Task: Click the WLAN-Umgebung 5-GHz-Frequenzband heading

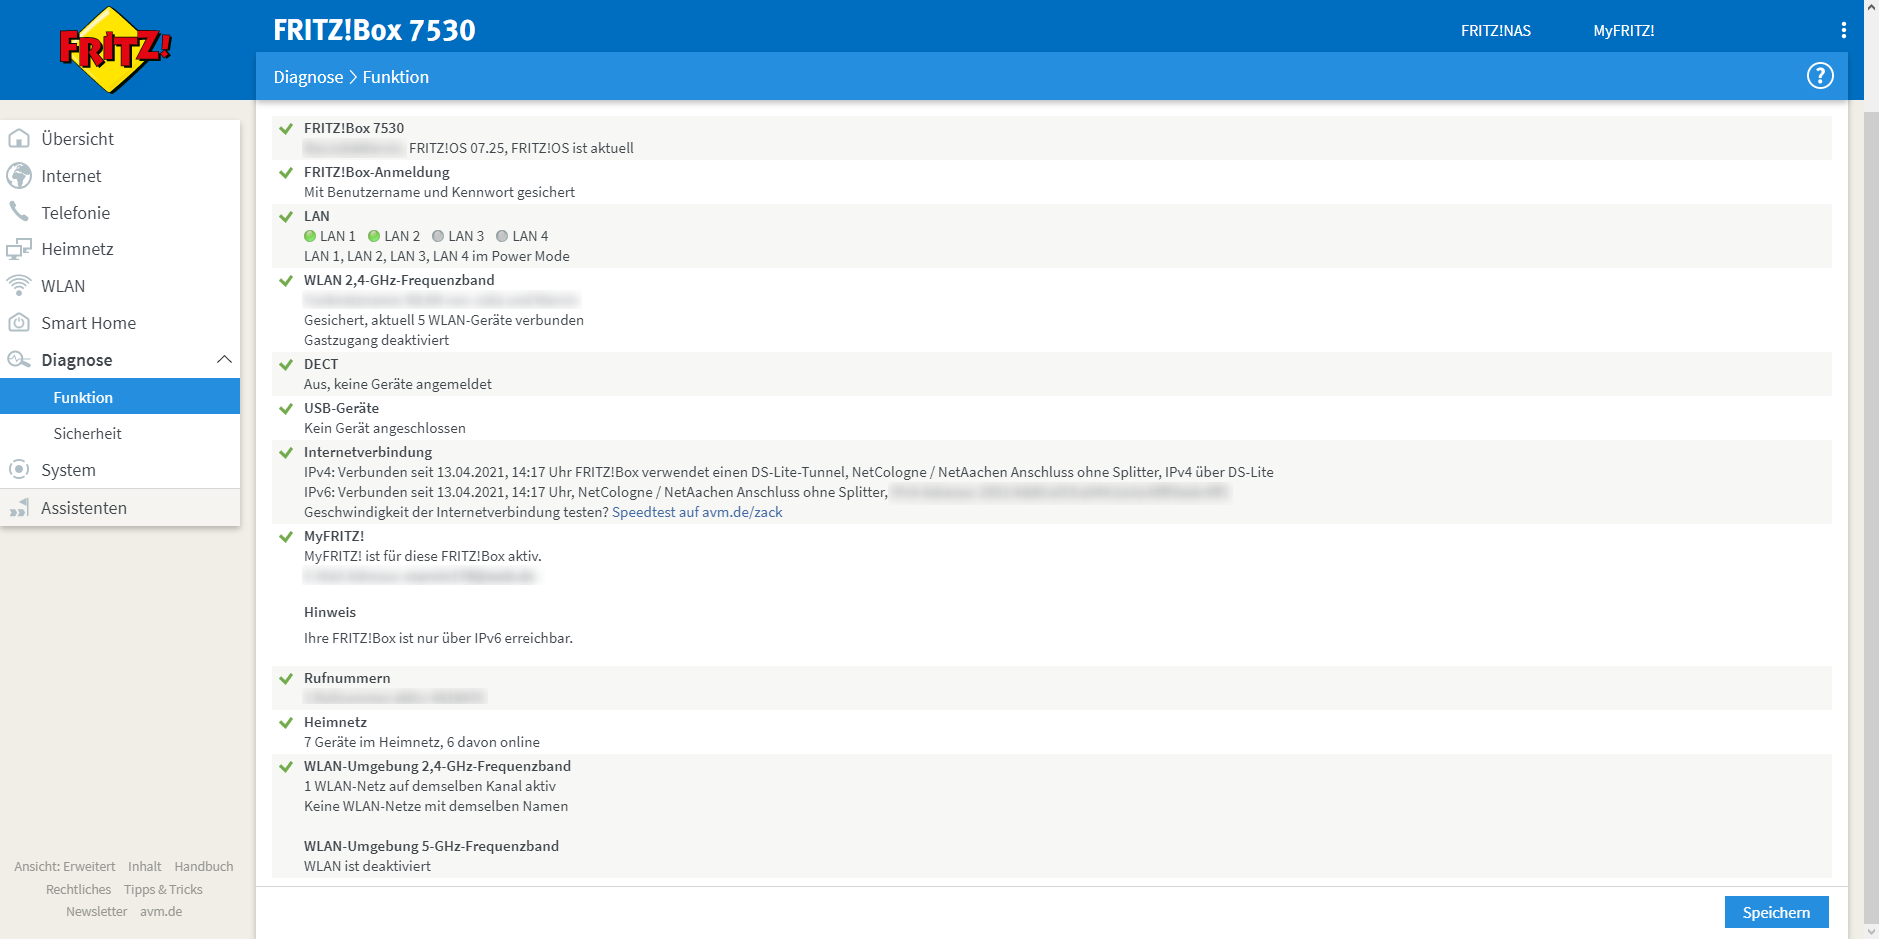Action: [x=431, y=846]
